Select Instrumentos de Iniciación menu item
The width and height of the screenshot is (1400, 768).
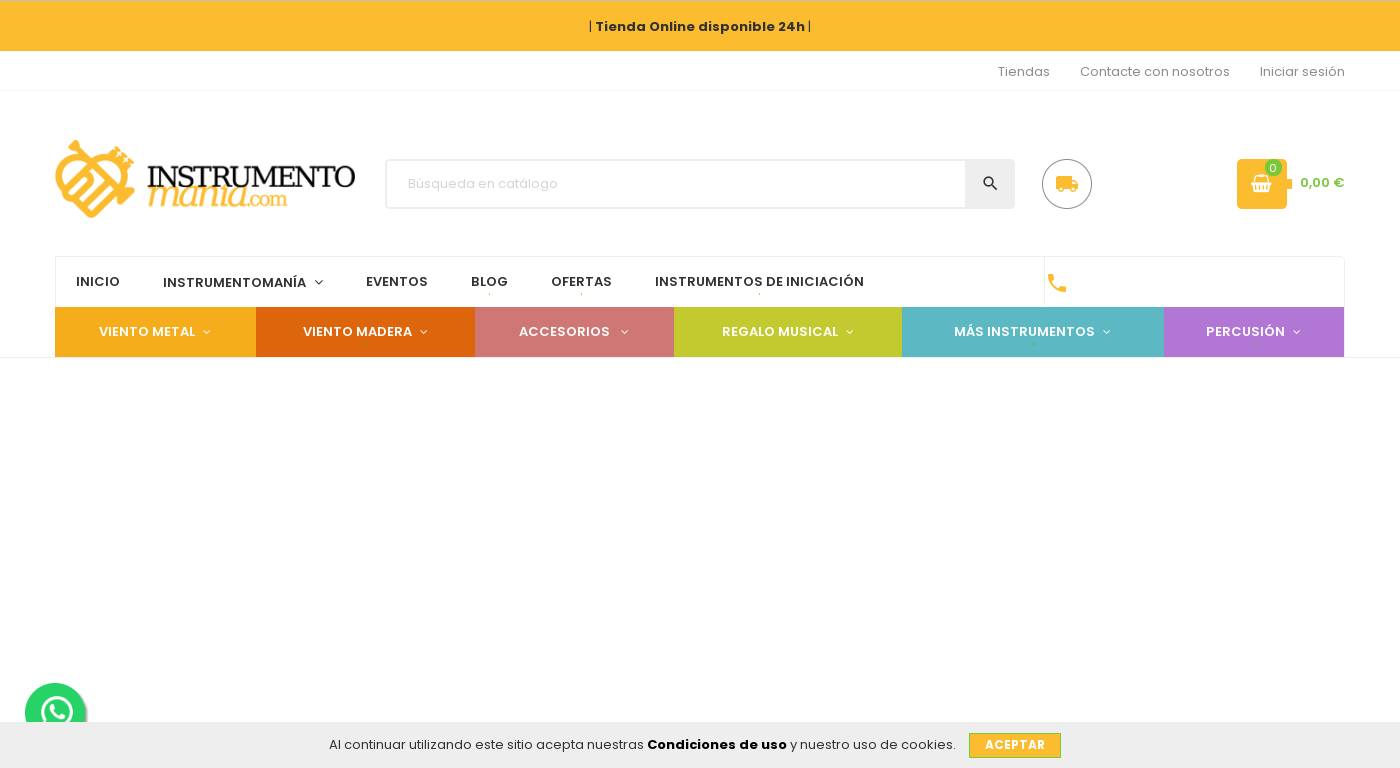pyautogui.click(x=759, y=282)
